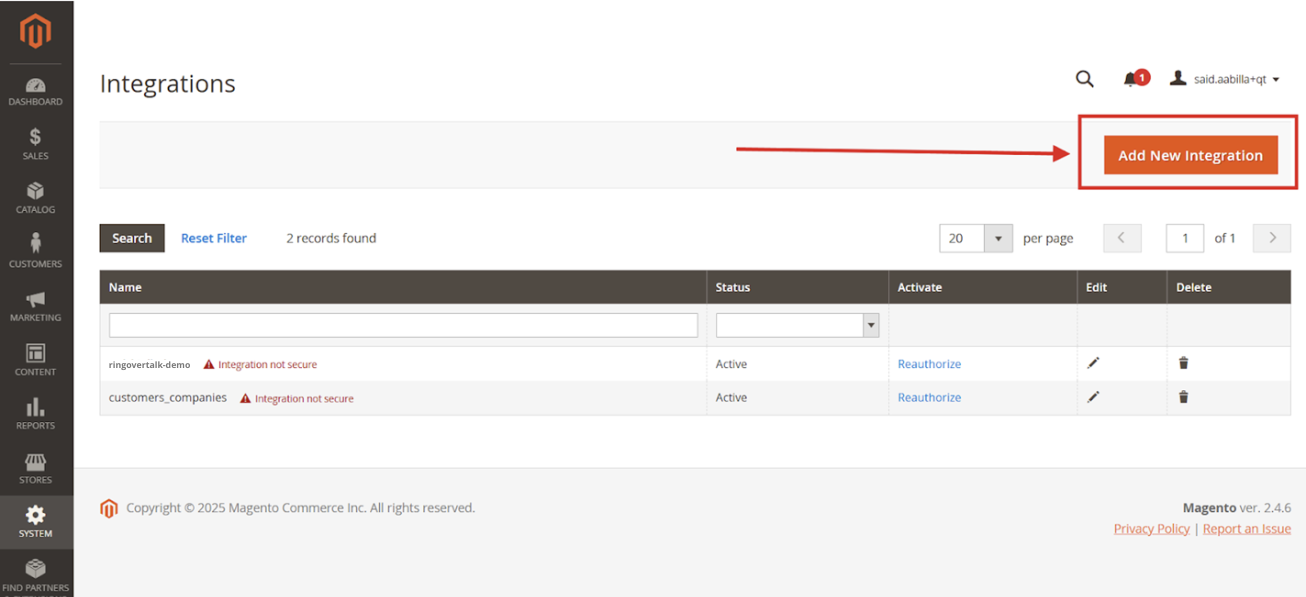The height and width of the screenshot is (597, 1306).
Task: Click the search magnifier icon
Action: 1084,79
